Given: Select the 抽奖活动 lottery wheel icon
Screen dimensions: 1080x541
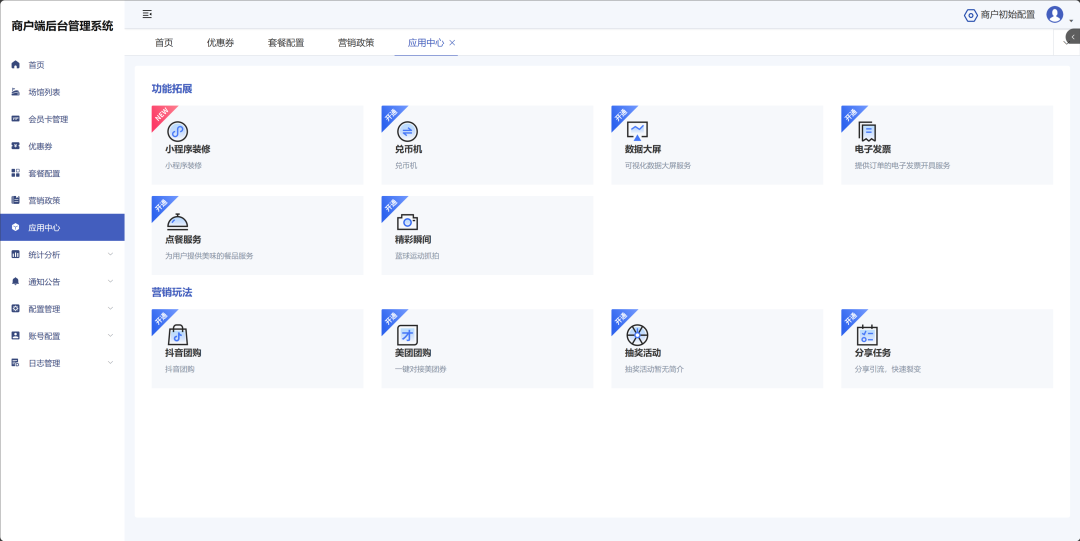Looking at the screenshot, I should tap(637, 335).
